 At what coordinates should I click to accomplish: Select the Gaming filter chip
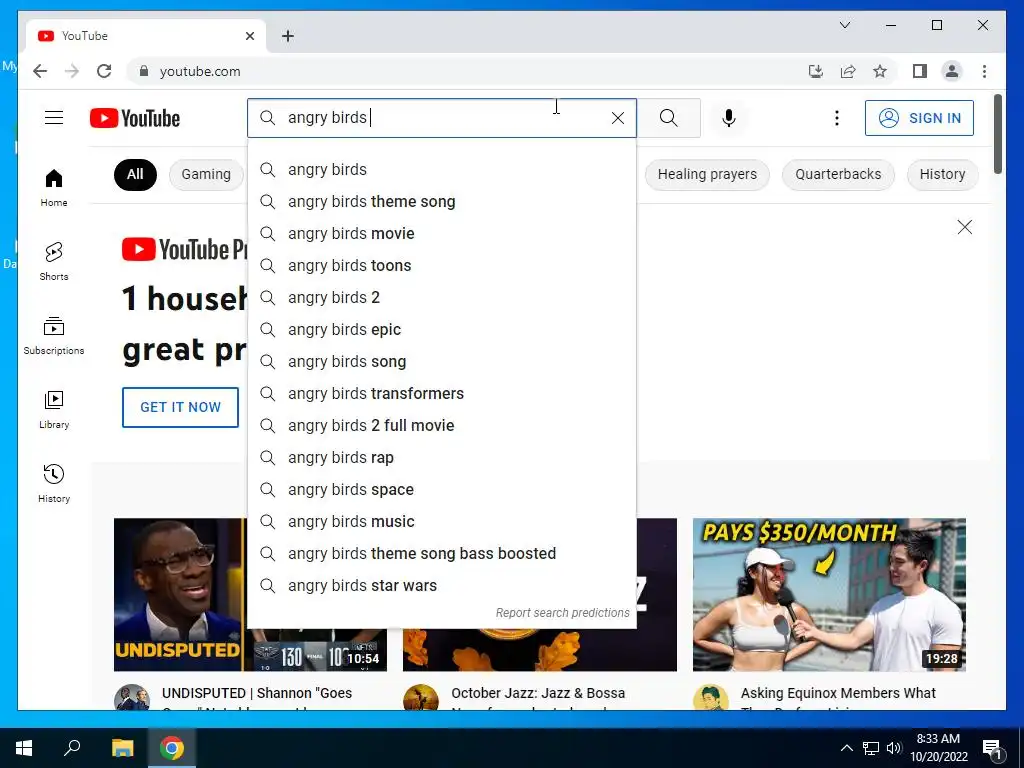click(206, 174)
